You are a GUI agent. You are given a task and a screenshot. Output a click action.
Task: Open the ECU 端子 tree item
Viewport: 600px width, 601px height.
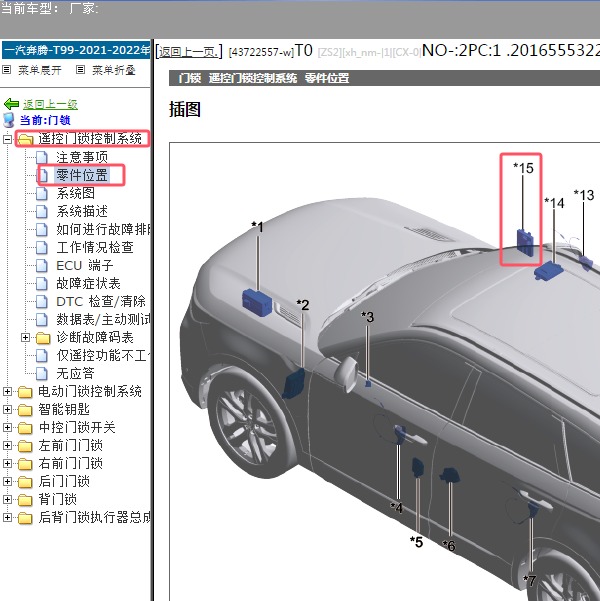pyautogui.click(x=85, y=265)
